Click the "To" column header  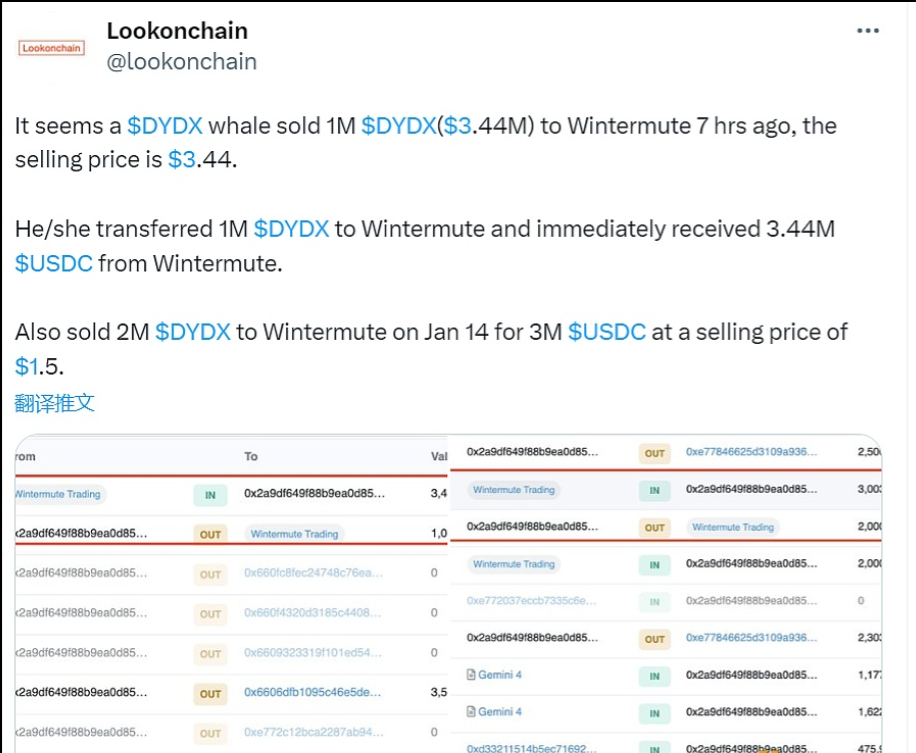tap(251, 456)
